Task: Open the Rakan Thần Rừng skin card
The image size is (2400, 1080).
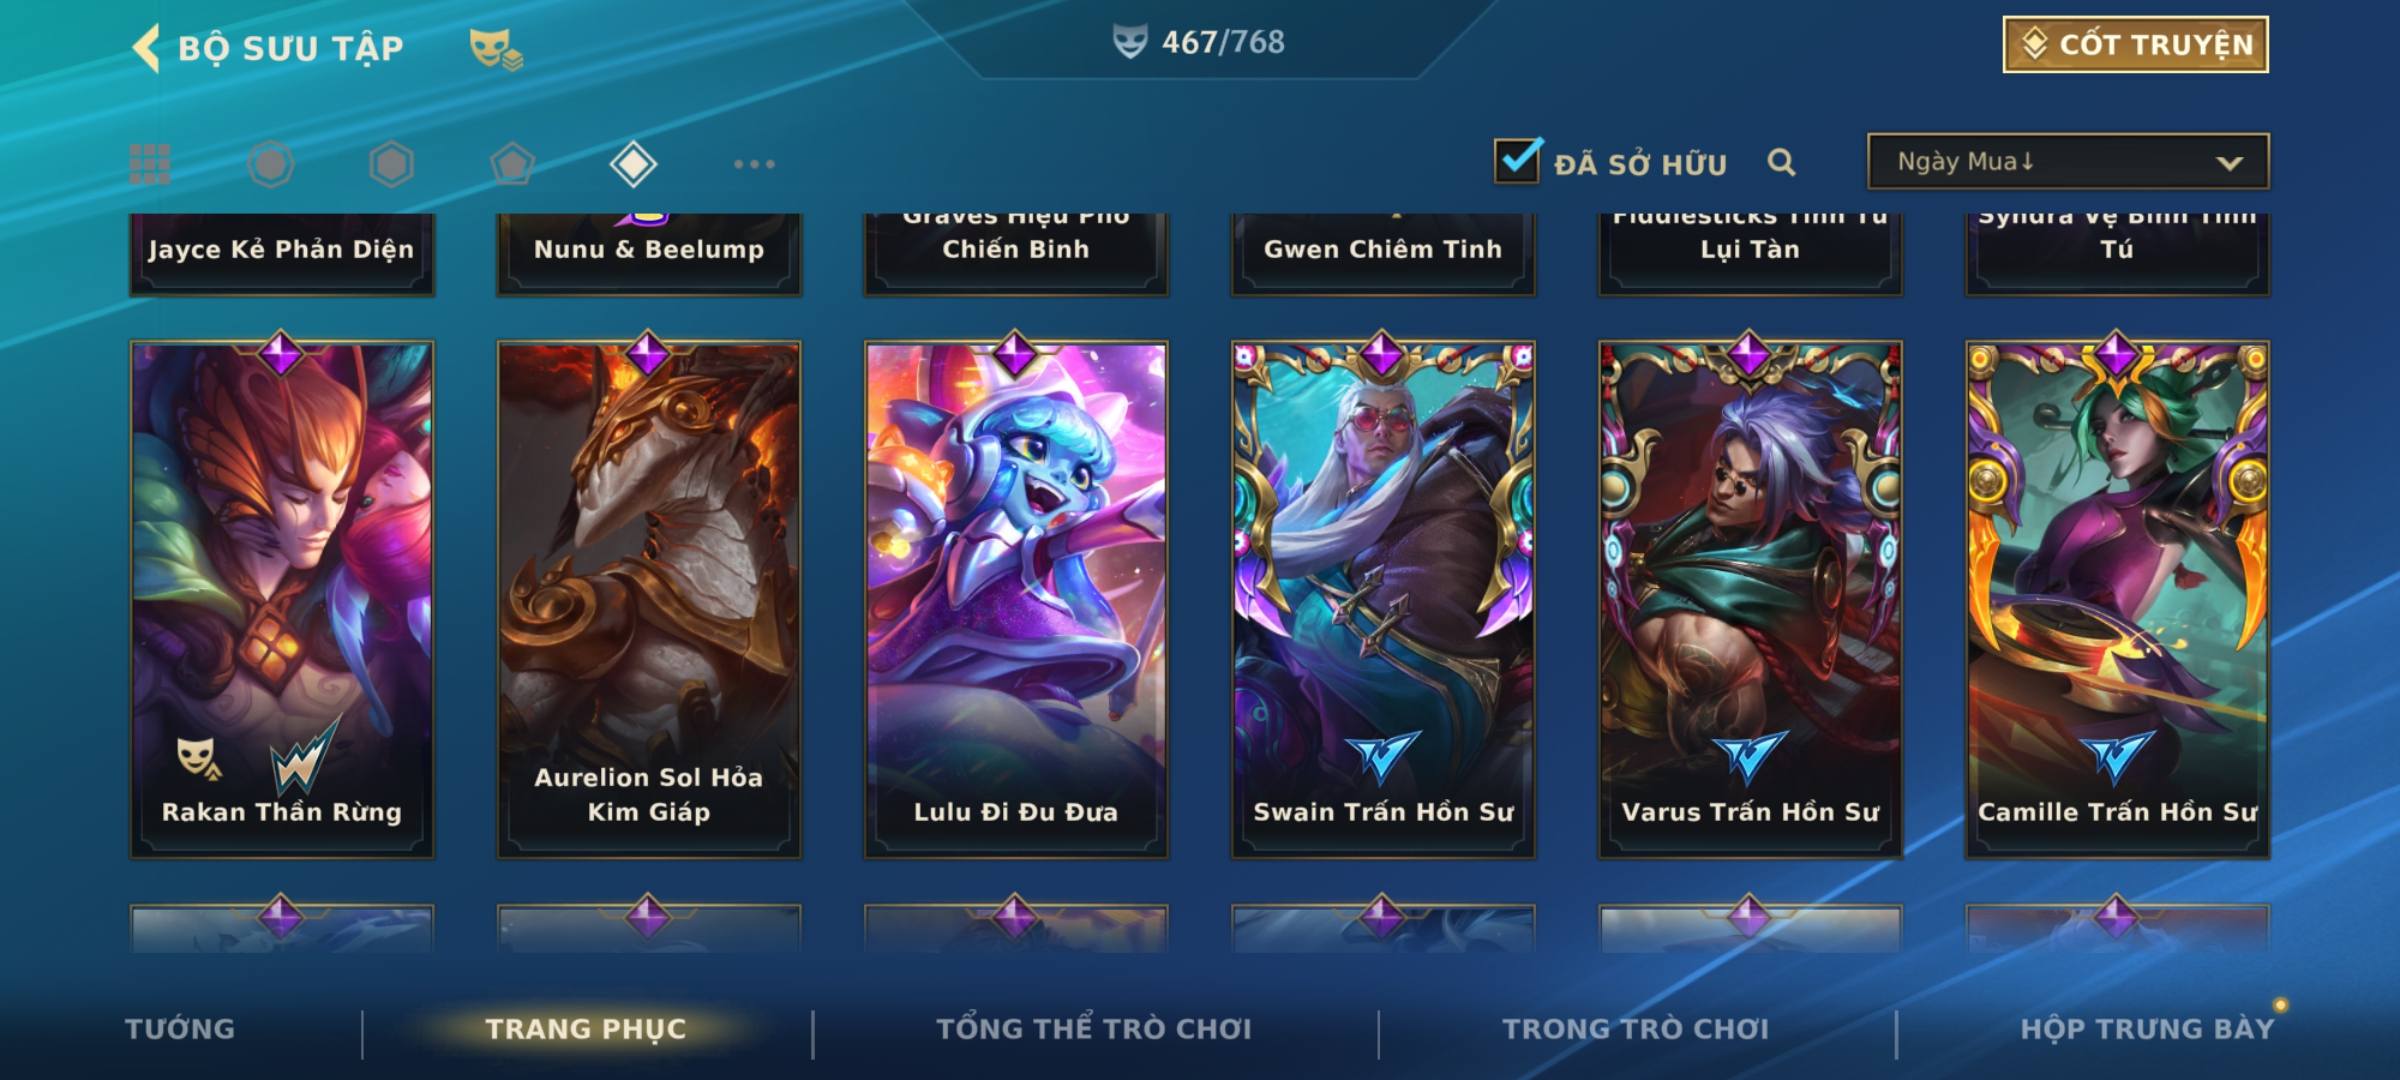Action: [282, 598]
